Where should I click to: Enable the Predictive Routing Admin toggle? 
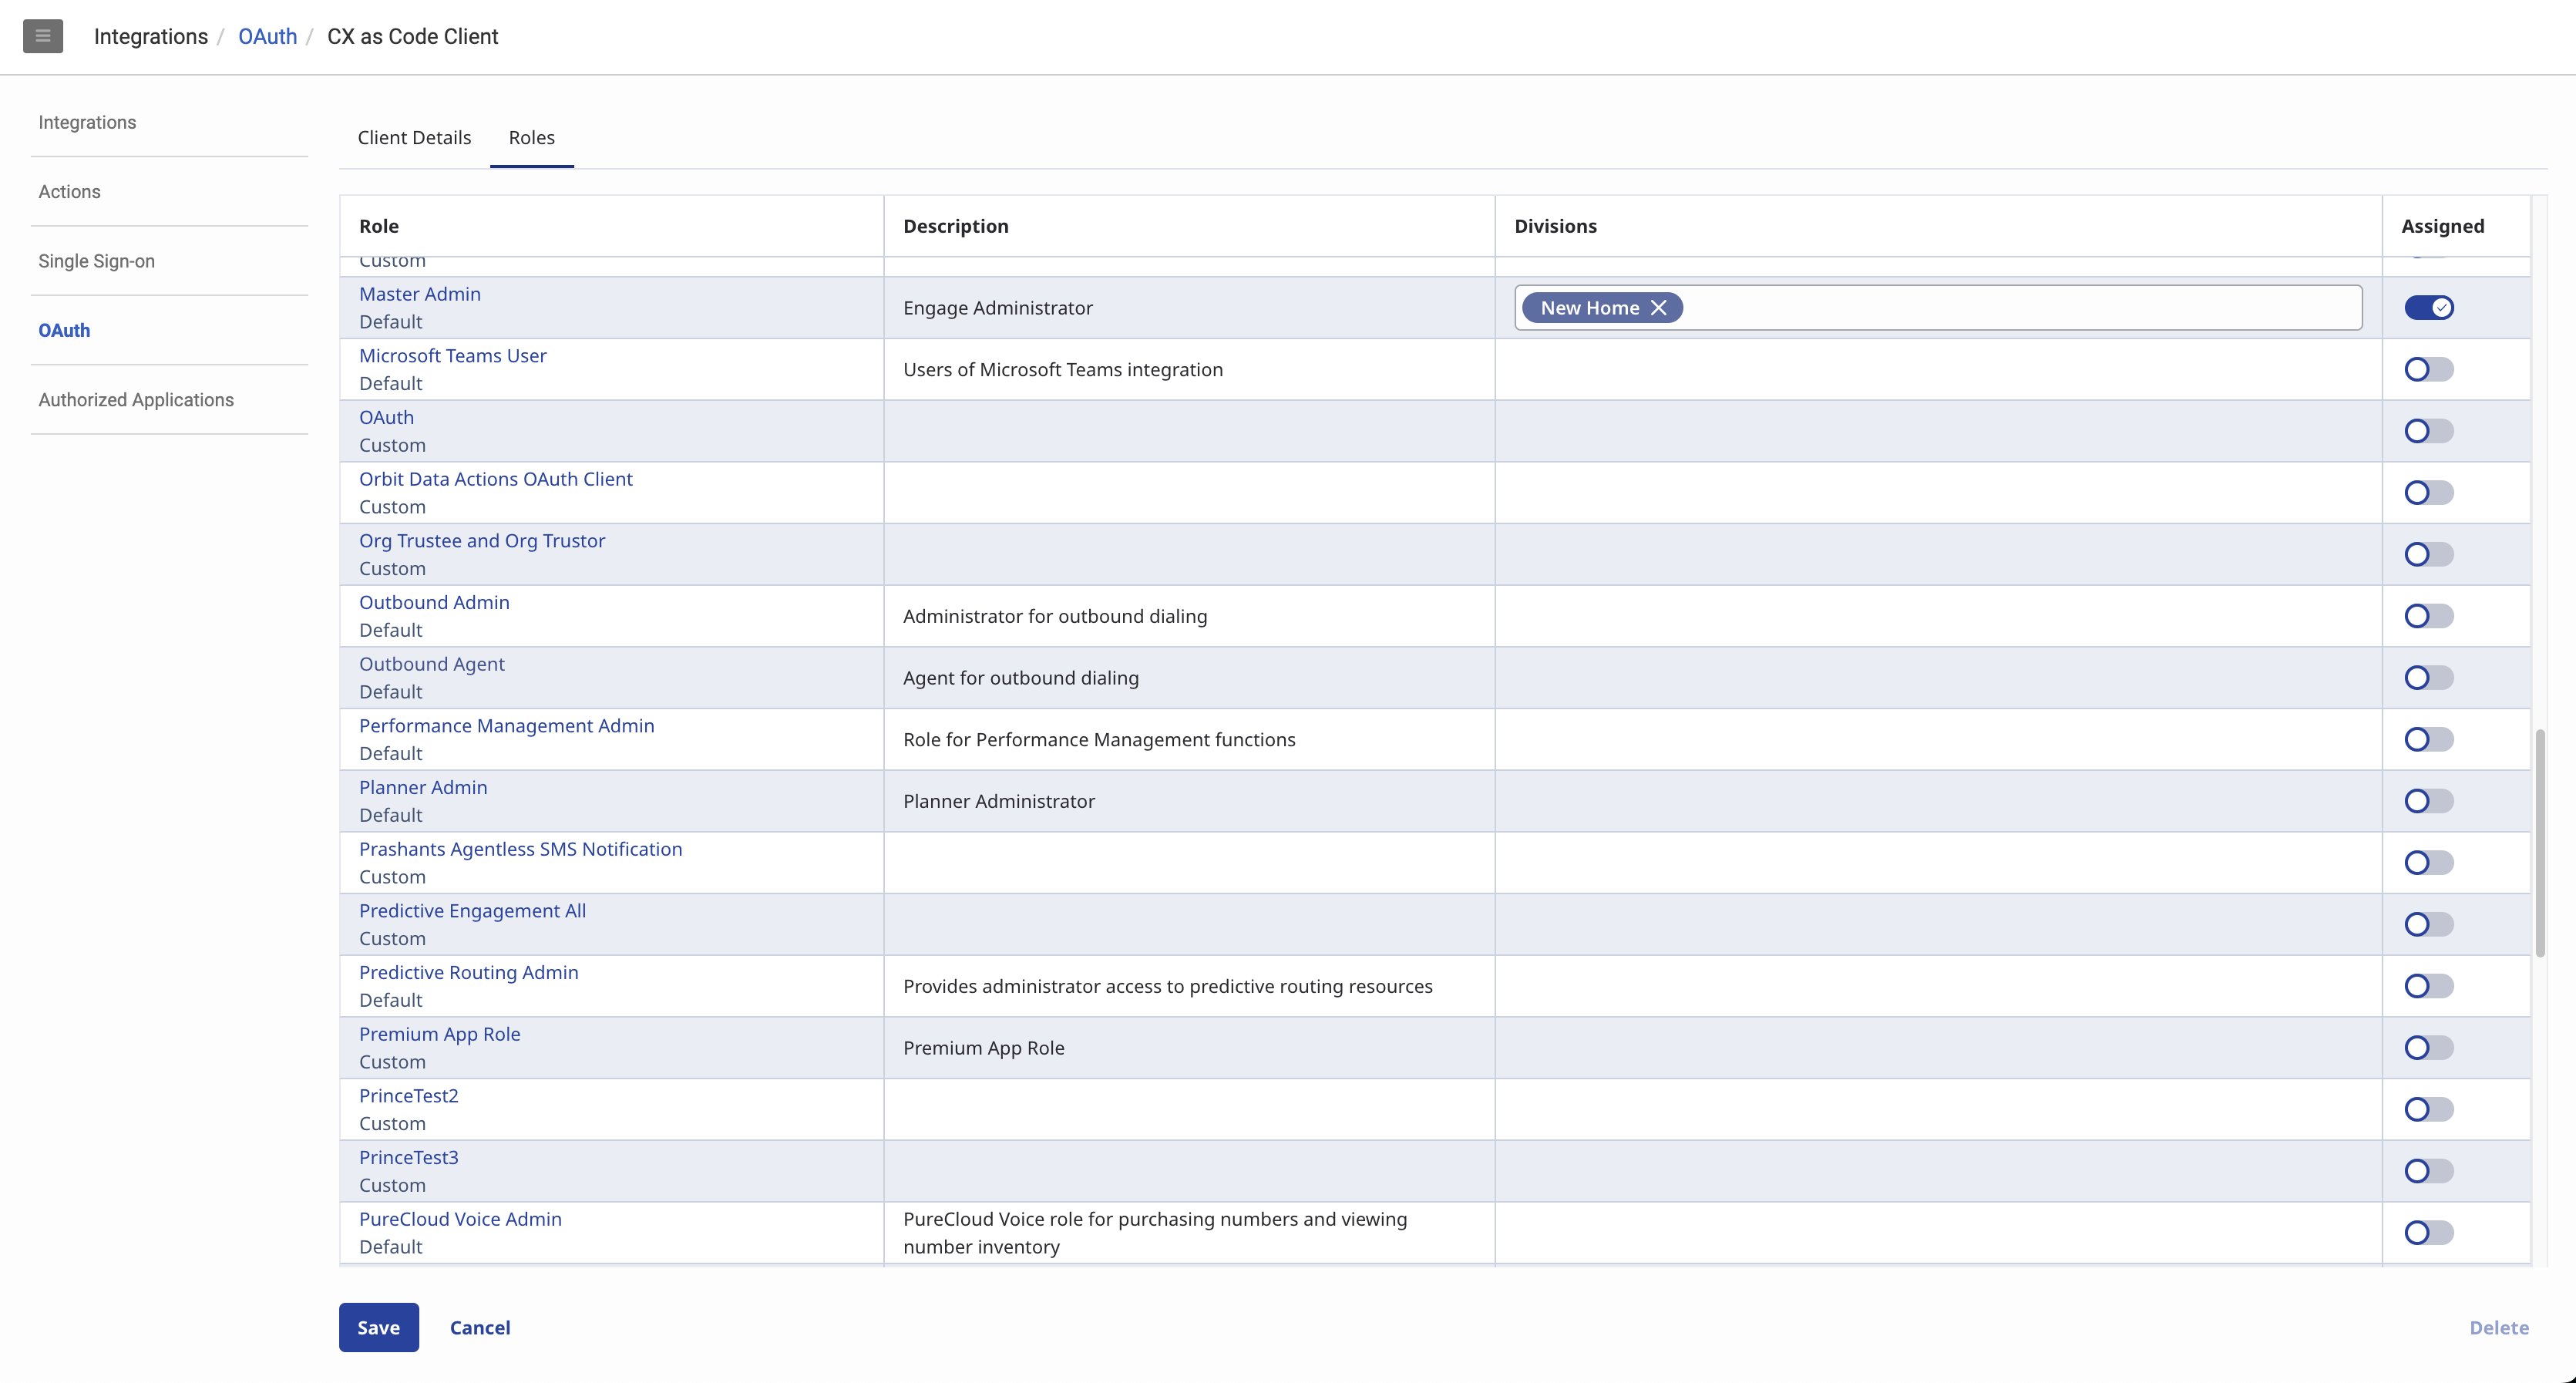tap(2427, 986)
